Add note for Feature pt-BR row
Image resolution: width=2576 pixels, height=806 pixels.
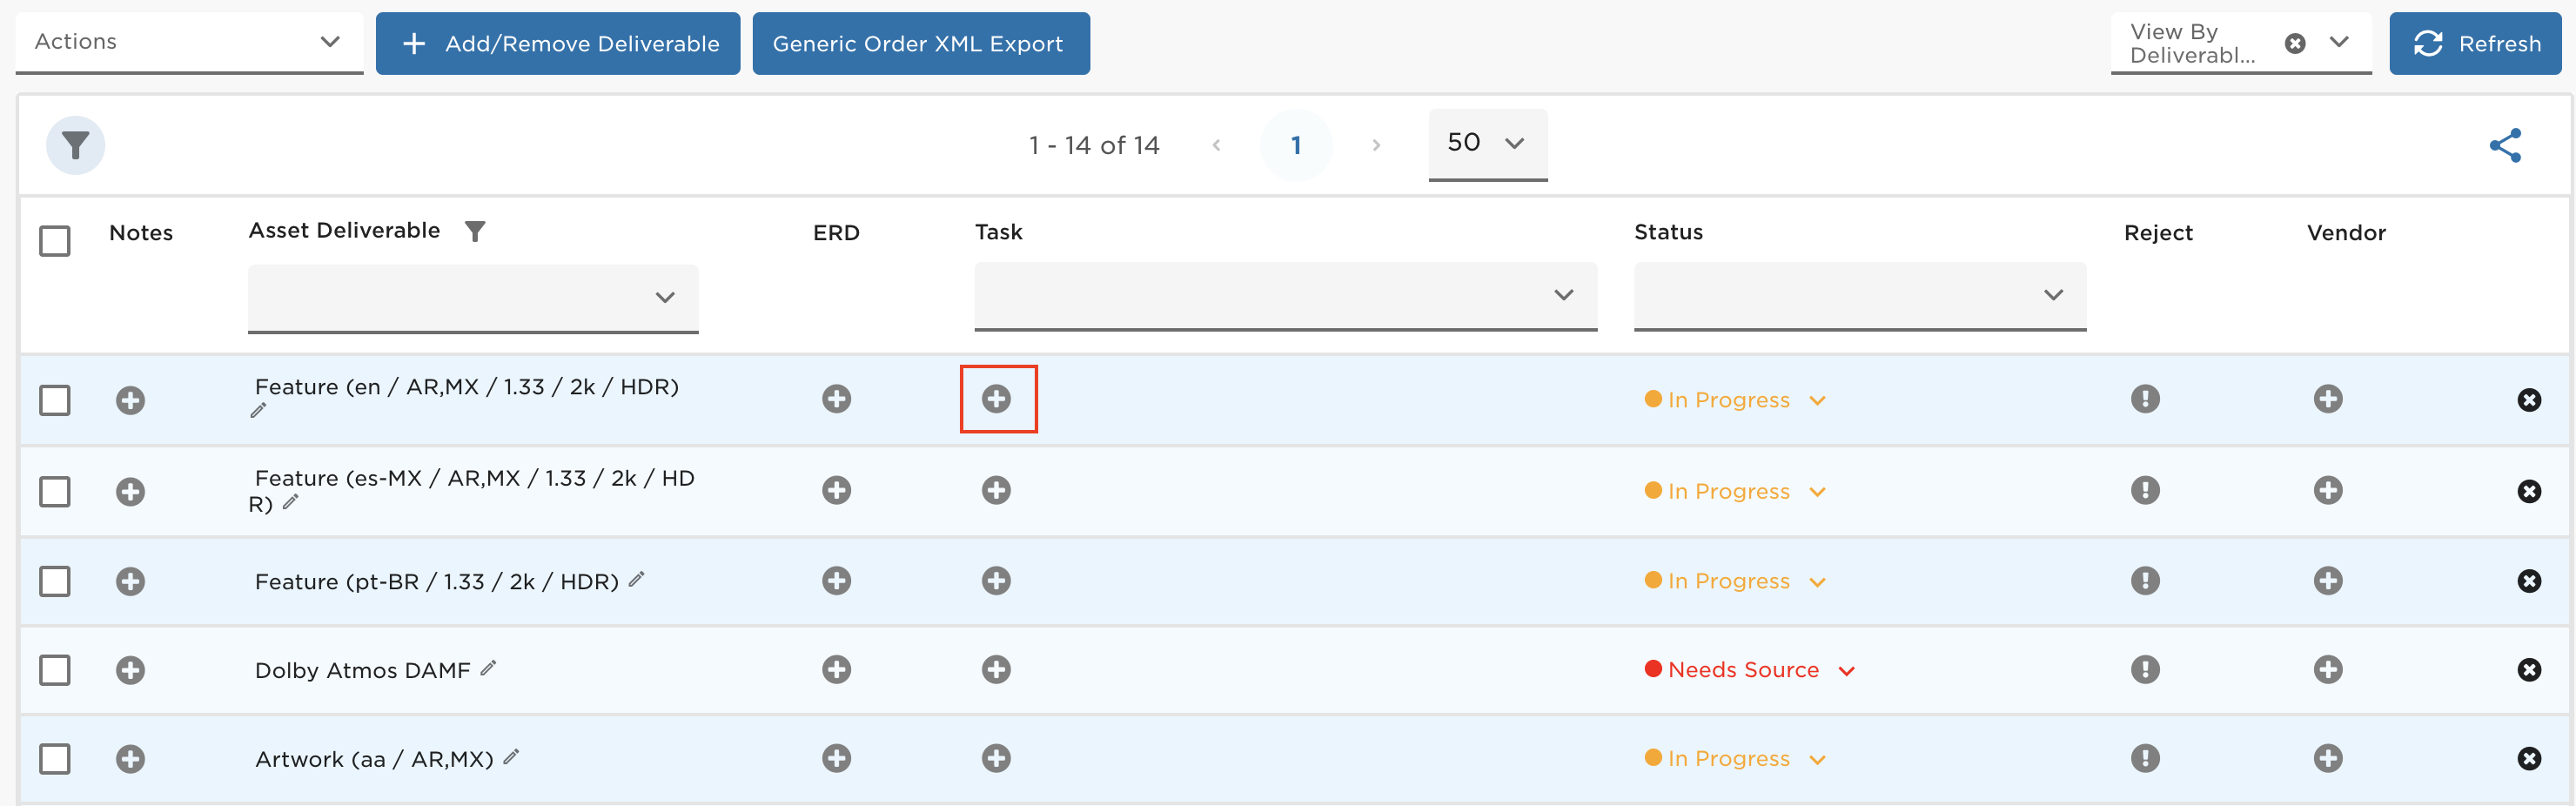[x=130, y=582]
